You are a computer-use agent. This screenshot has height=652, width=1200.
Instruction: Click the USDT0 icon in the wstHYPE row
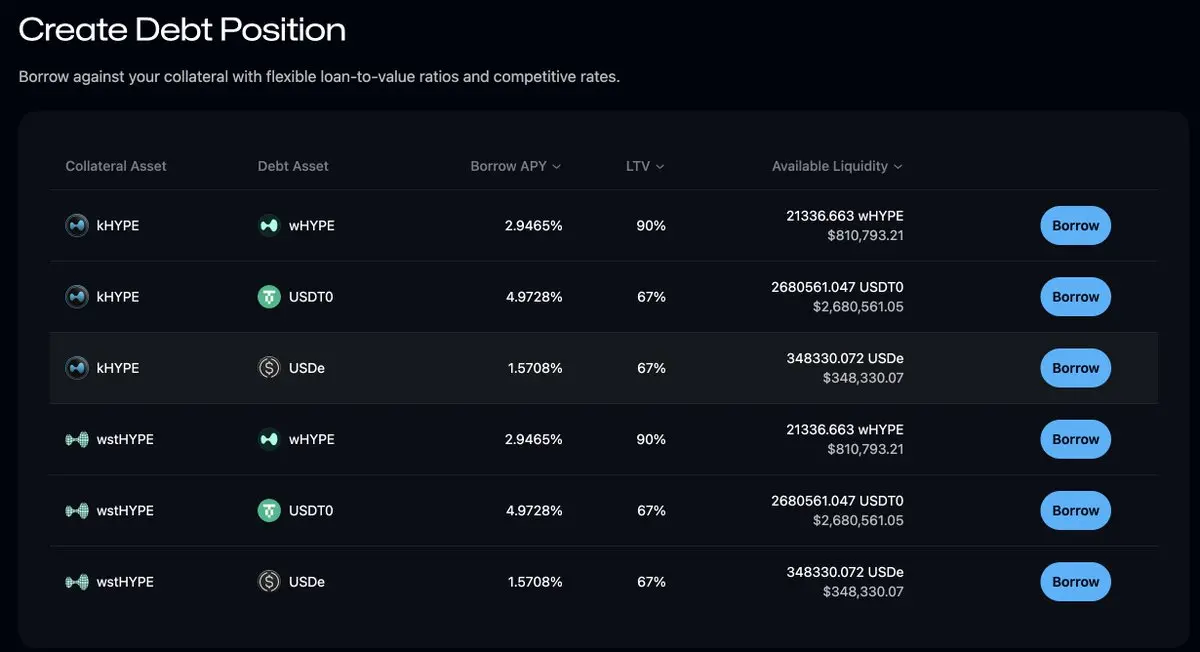click(x=269, y=510)
